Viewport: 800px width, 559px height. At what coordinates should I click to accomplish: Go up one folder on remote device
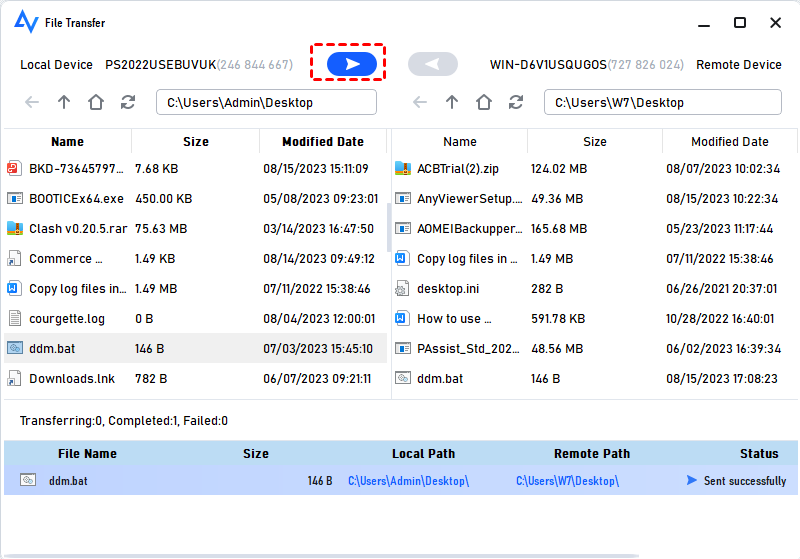(x=452, y=102)
